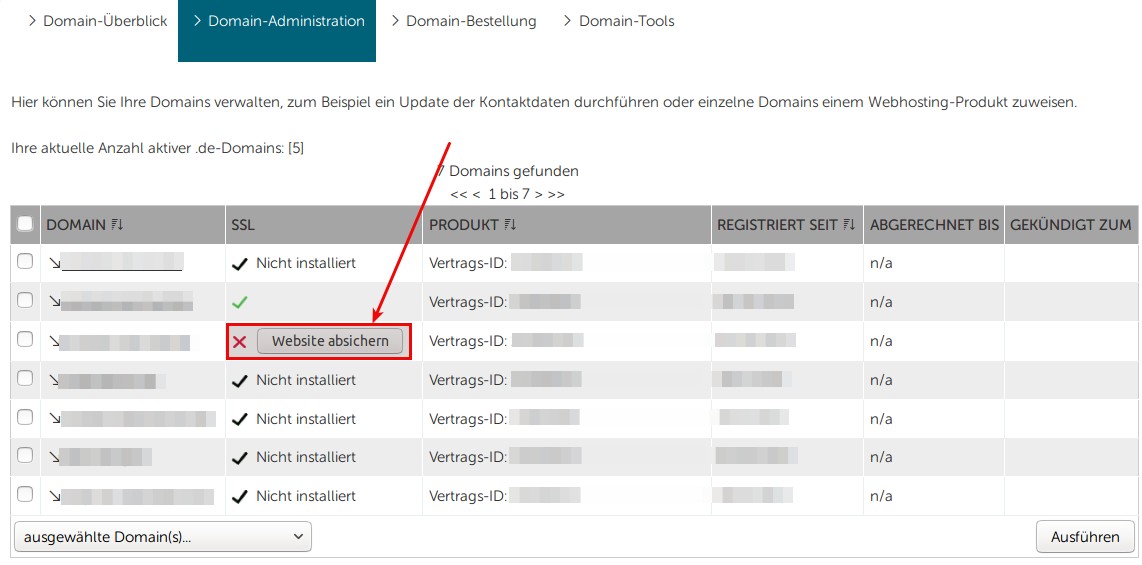Jump to last page with >> link
Viewport: 1142px width, 565px height.
click(x=556, y=195)
